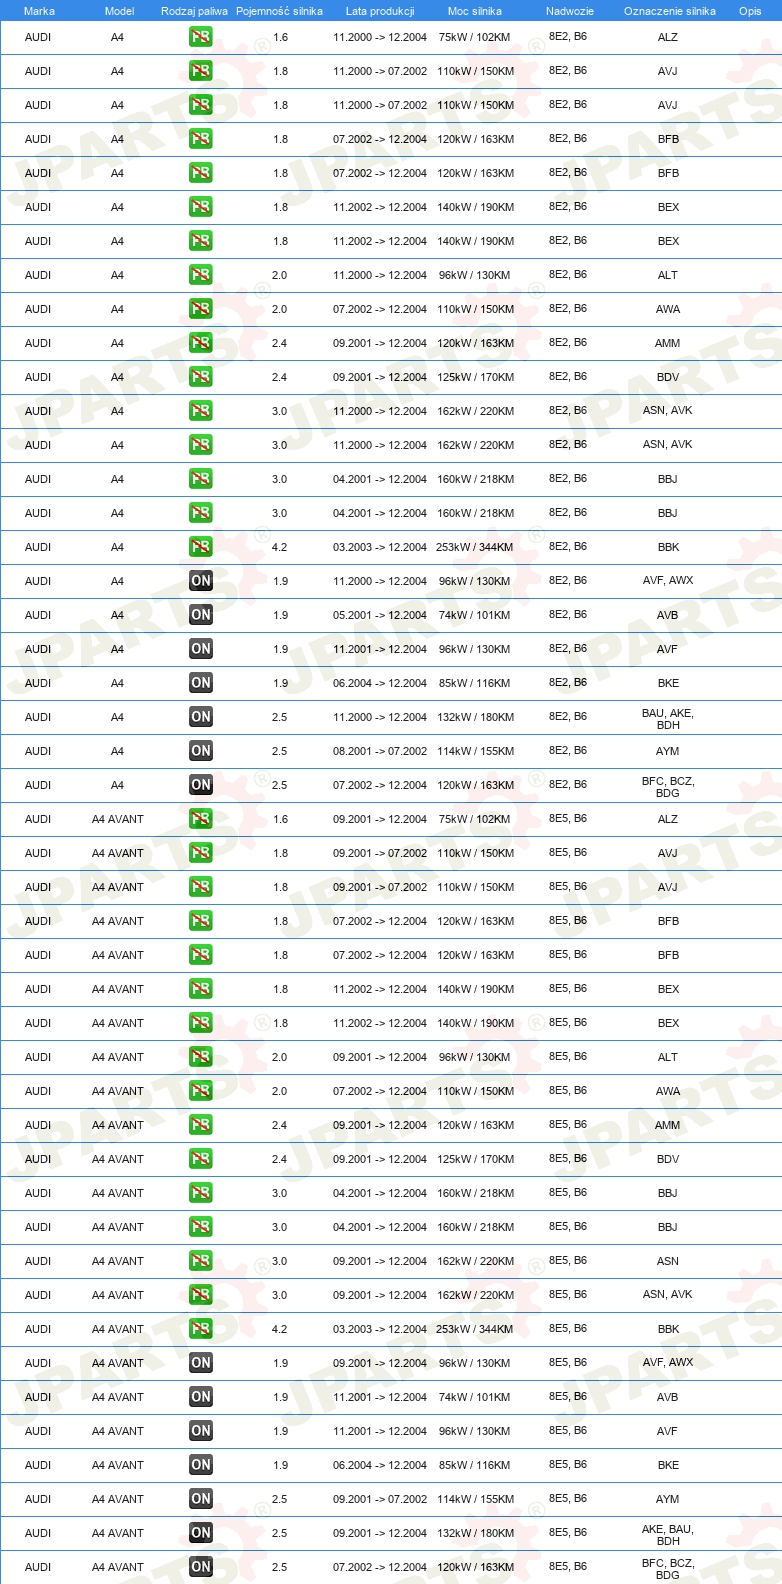Click "03.2003 -> 12.2004" in the A4 AVANT BBK row
This screenshot has width=782, height=1584.
(380, 1329)
